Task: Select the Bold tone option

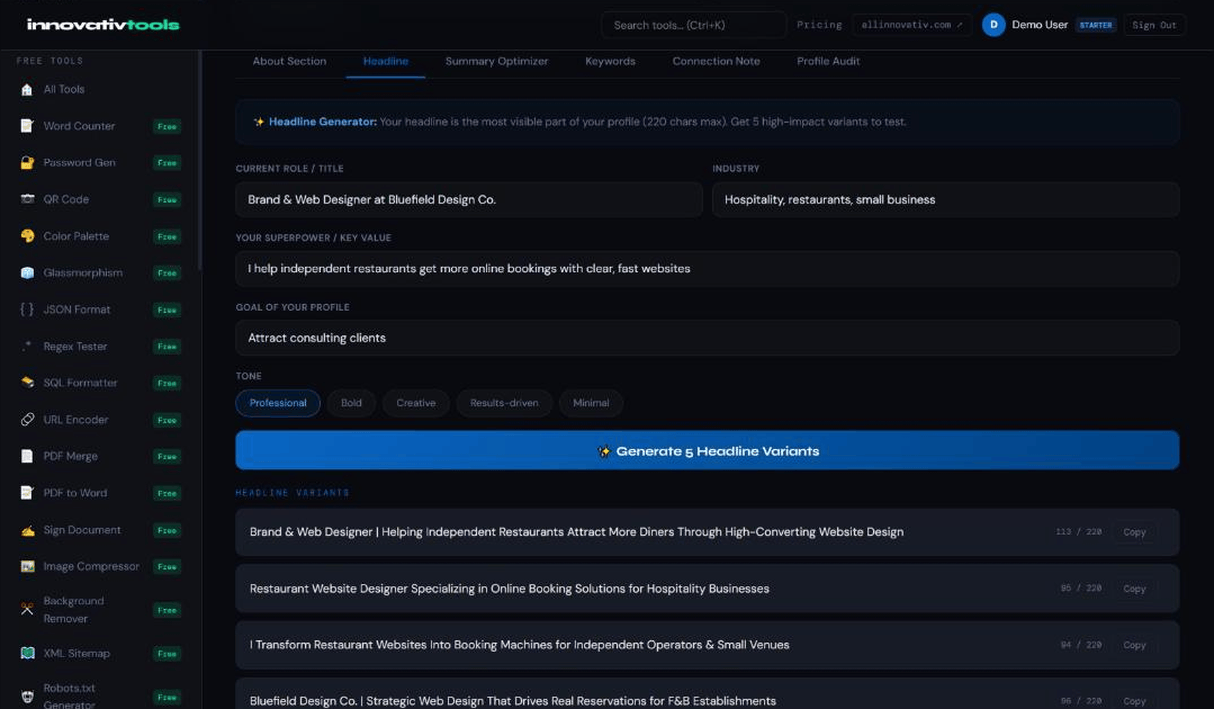Action: point(351,403)
